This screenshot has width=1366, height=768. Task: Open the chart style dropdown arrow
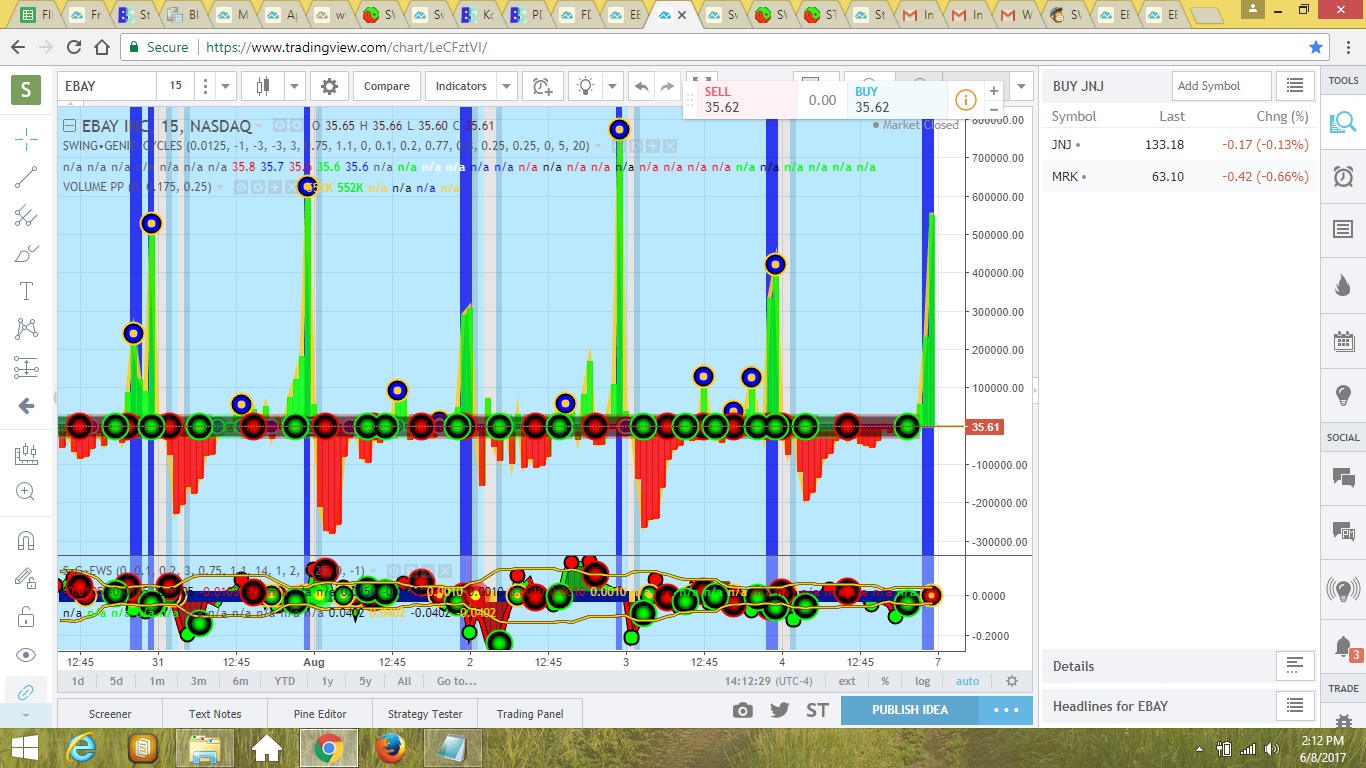pos(294,86)
